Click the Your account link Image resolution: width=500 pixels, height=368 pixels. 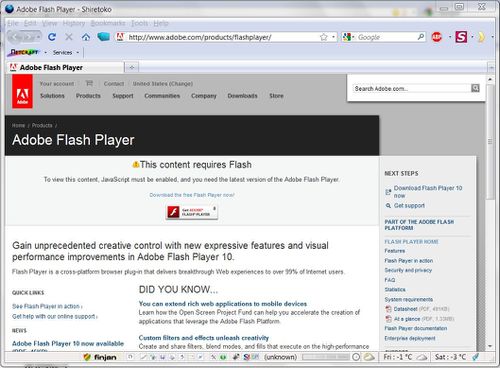coord(57,84)
